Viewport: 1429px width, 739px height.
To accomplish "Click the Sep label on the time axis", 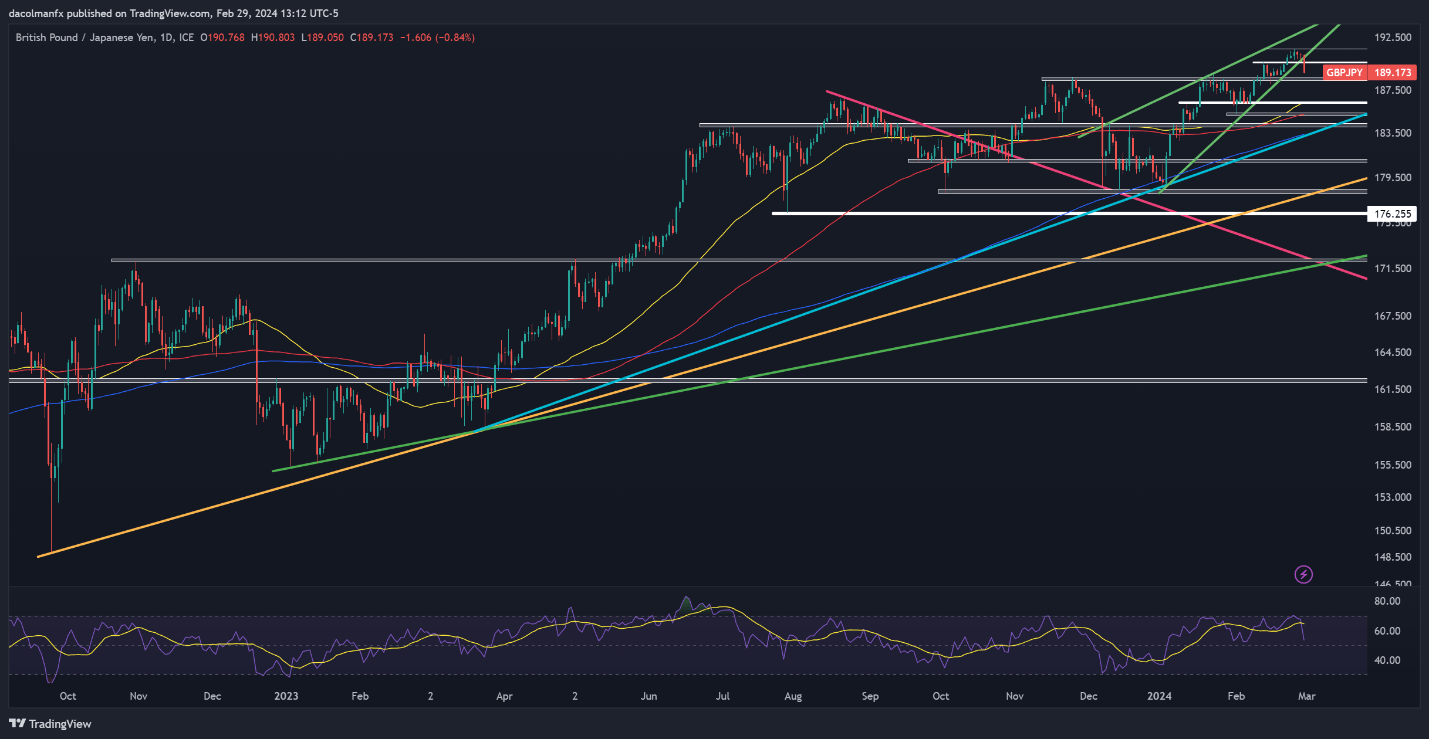I will (x=869, y=695).
